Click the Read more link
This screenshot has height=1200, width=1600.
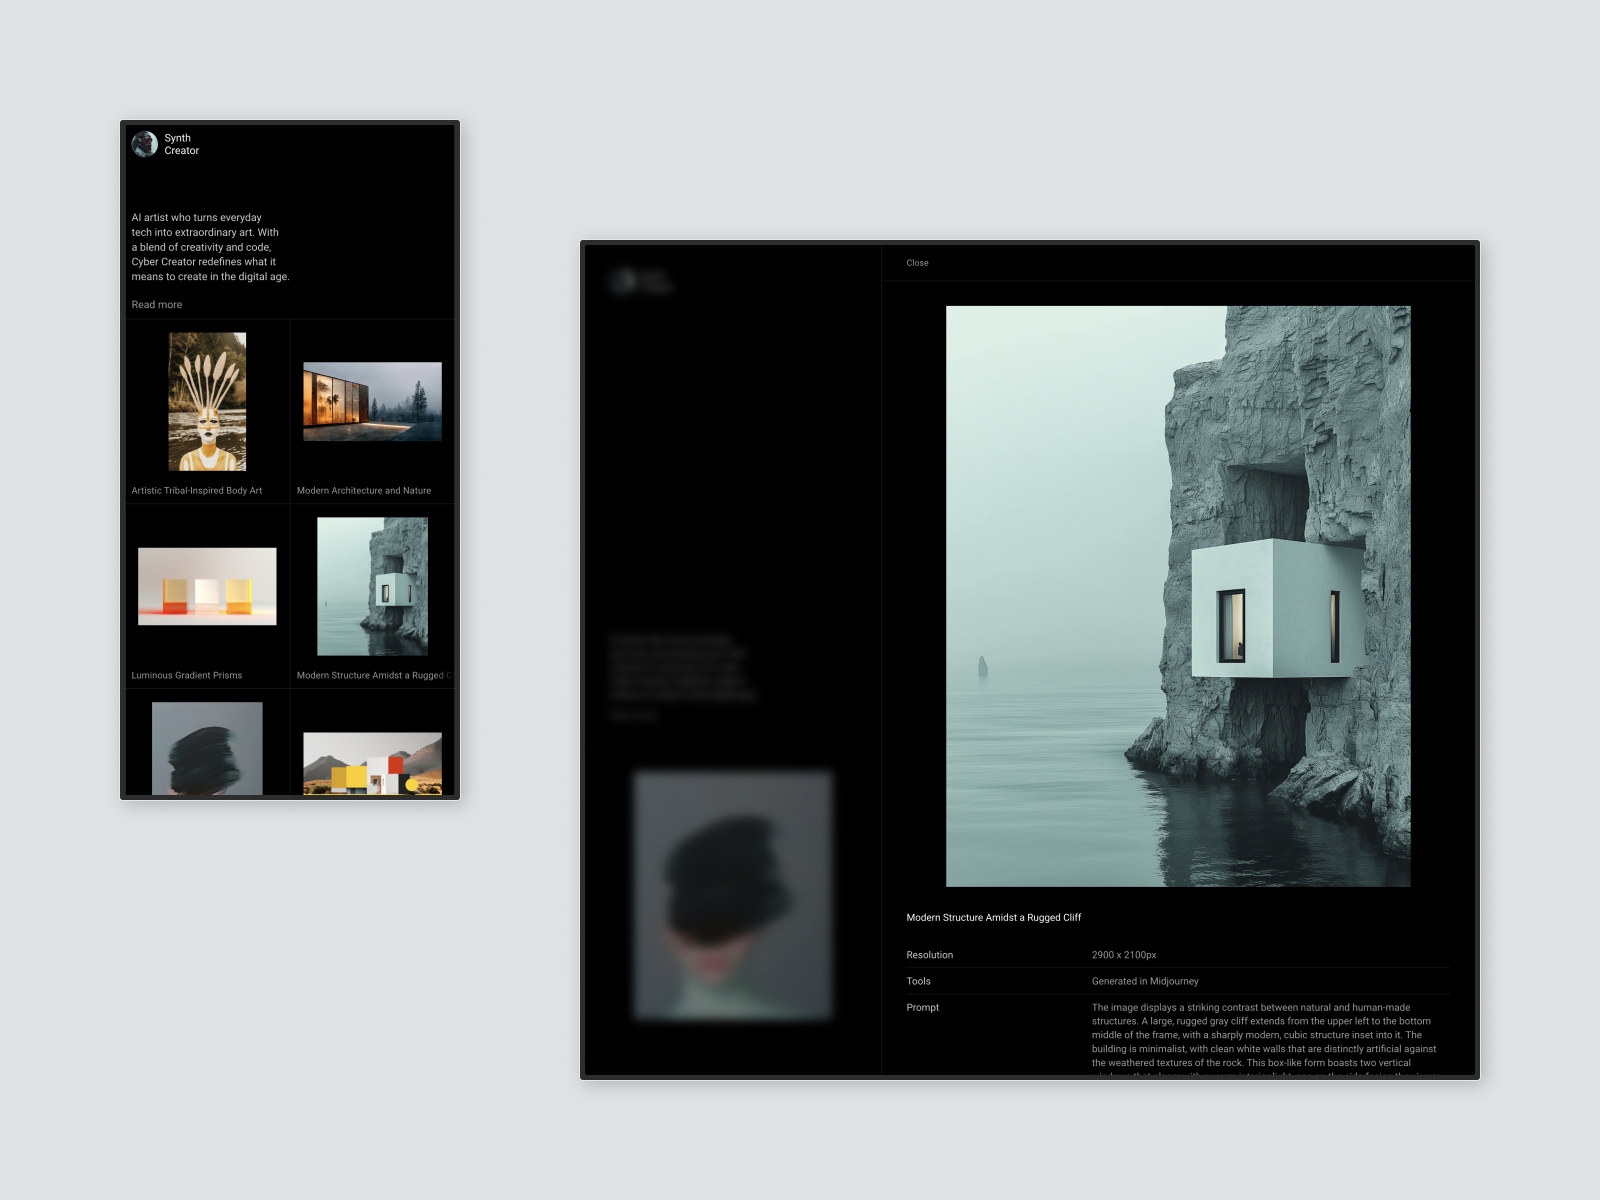(x=157, y=305)
